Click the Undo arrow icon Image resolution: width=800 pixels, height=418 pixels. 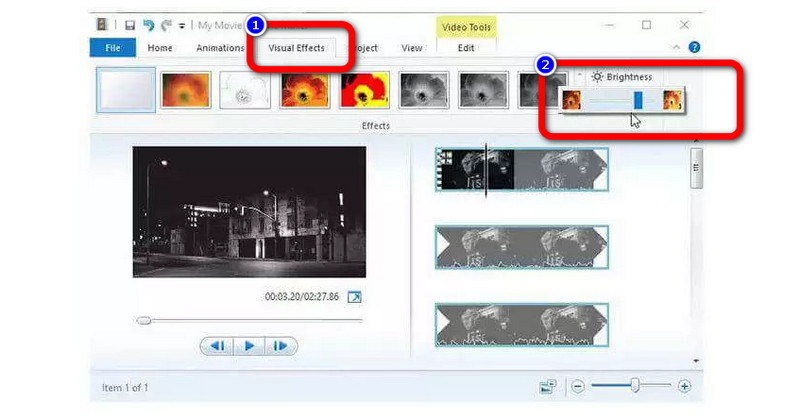(148, 25)
